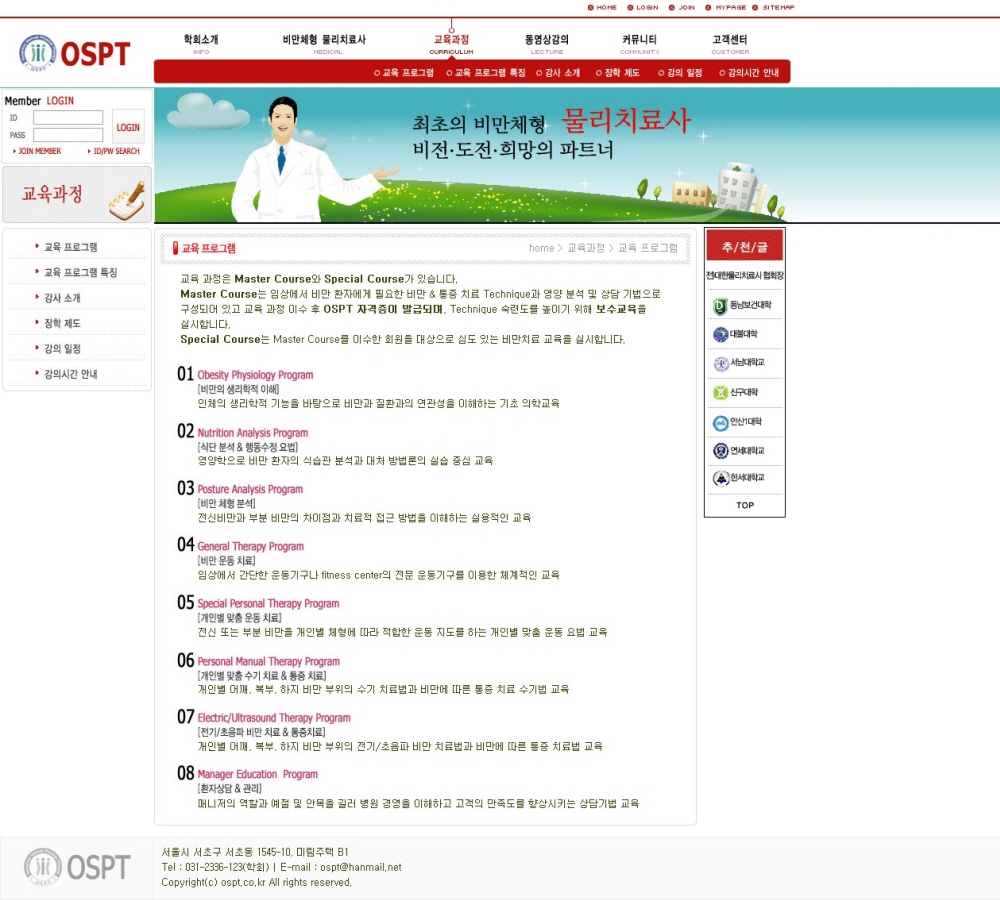This screenshot has height=900, width=1000.
Task: Focus the PASS password field
Action: pyautogui.click(x=68, y=135)
